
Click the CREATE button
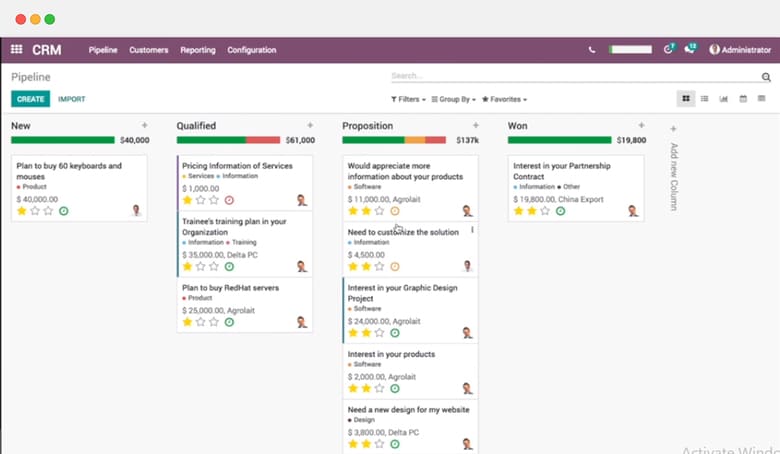click(30, 99)
